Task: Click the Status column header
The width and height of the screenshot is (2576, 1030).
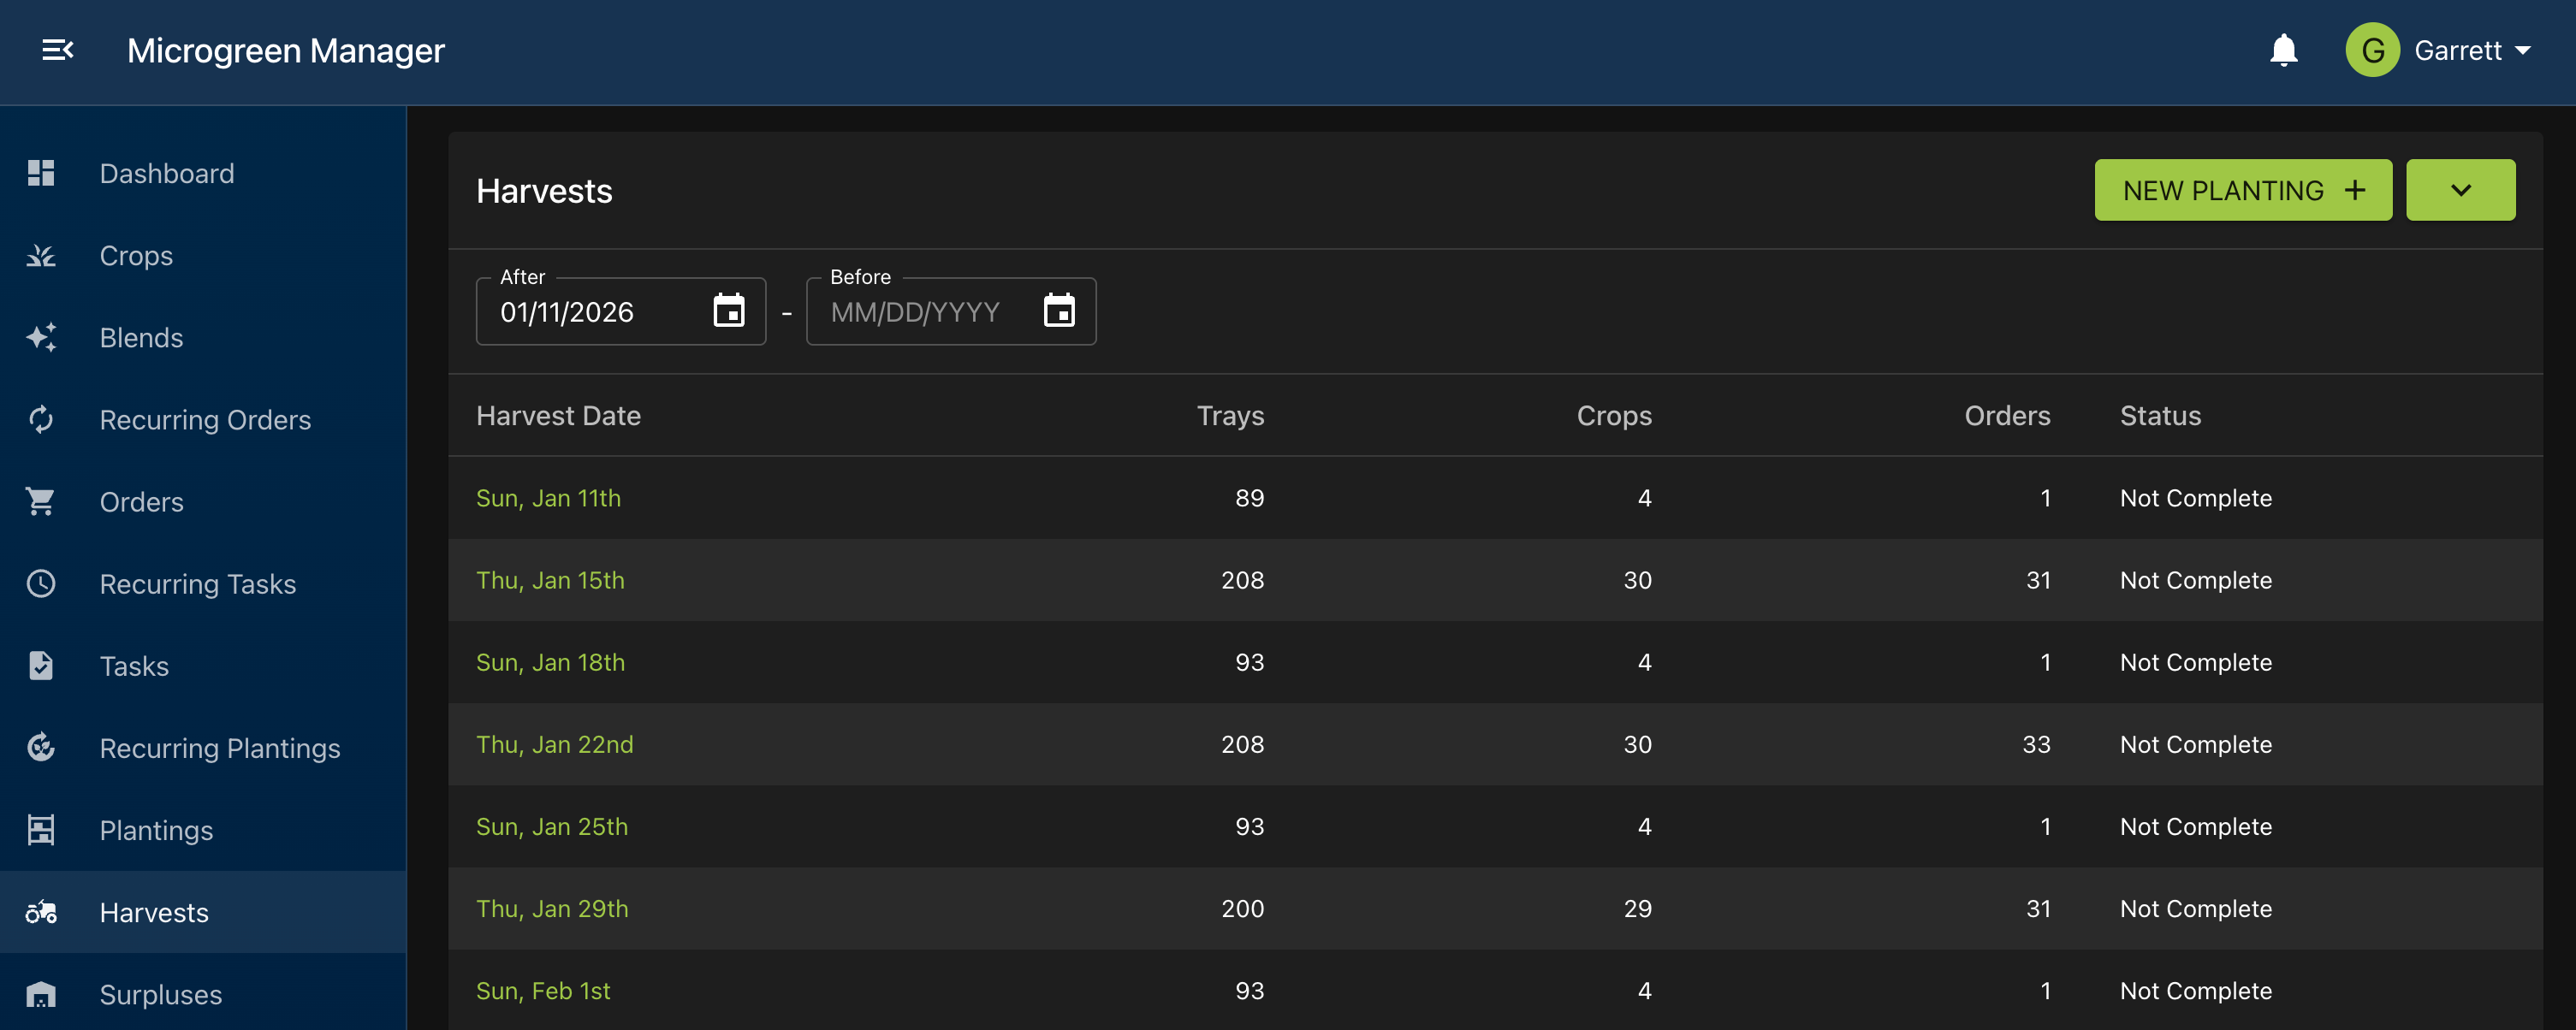Action: (x=2160, y=416)
